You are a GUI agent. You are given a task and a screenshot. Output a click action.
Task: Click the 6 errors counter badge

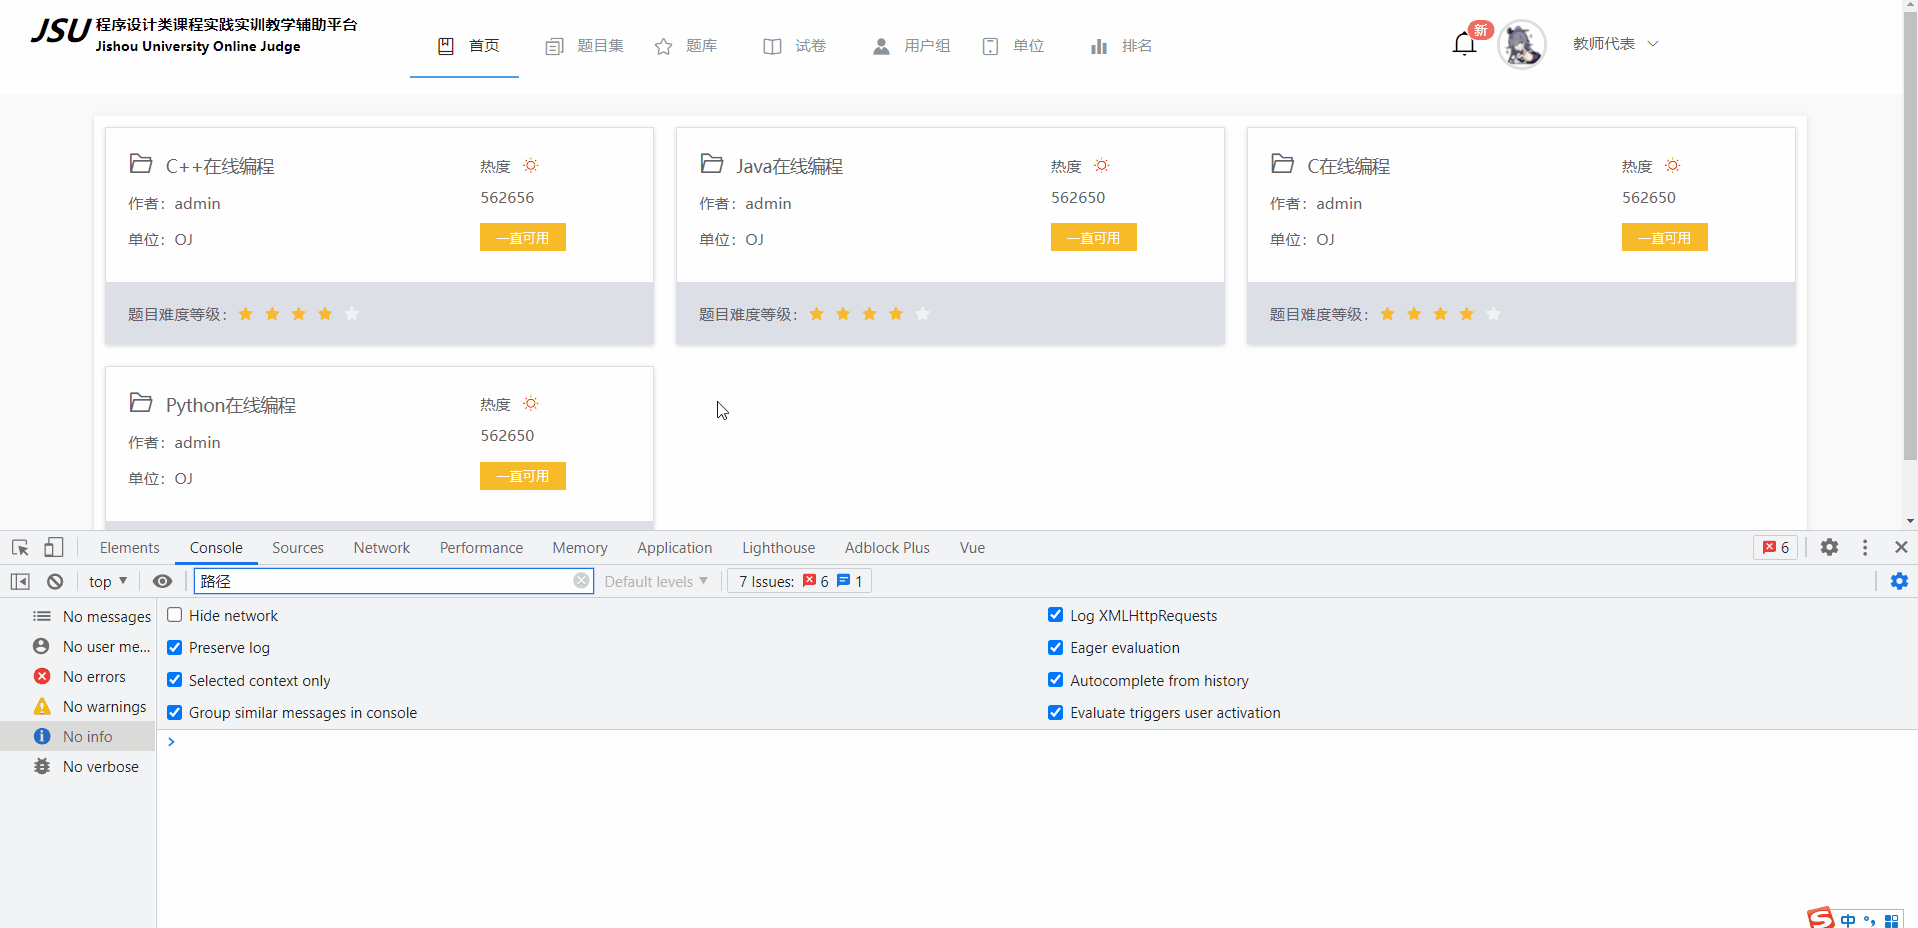point(1776,547)
